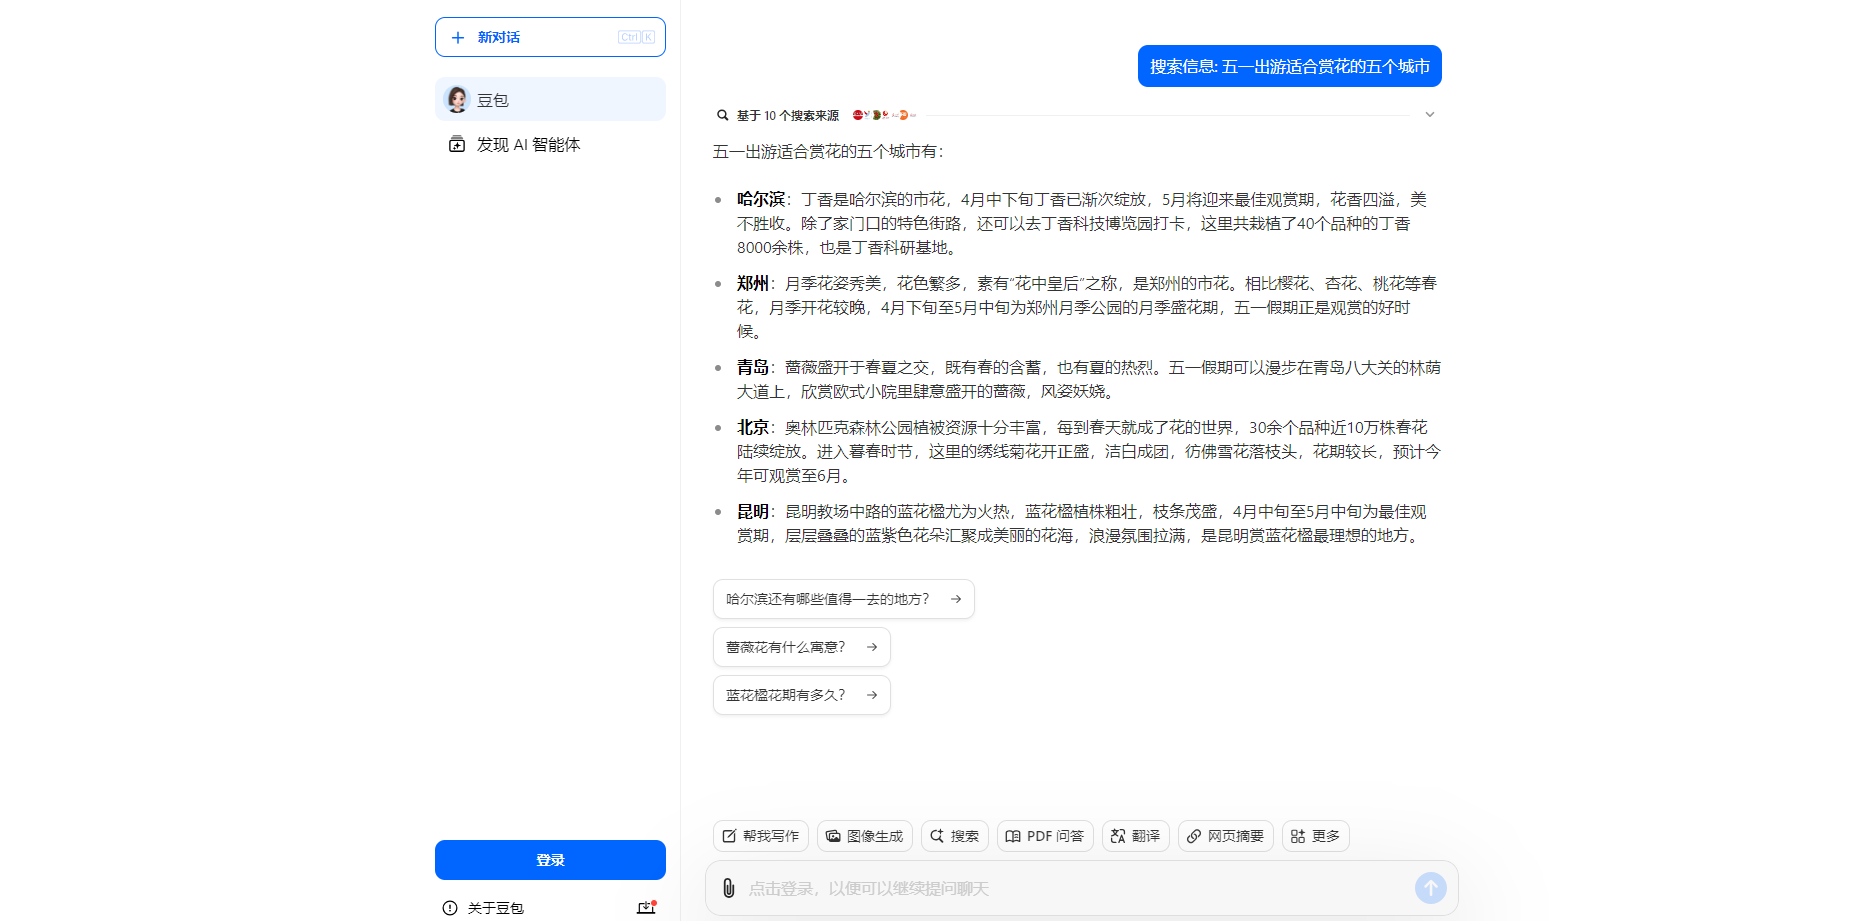Open the PDF 问答 tool
Screen dimensions: 1856x921
tap(1044, 836)
